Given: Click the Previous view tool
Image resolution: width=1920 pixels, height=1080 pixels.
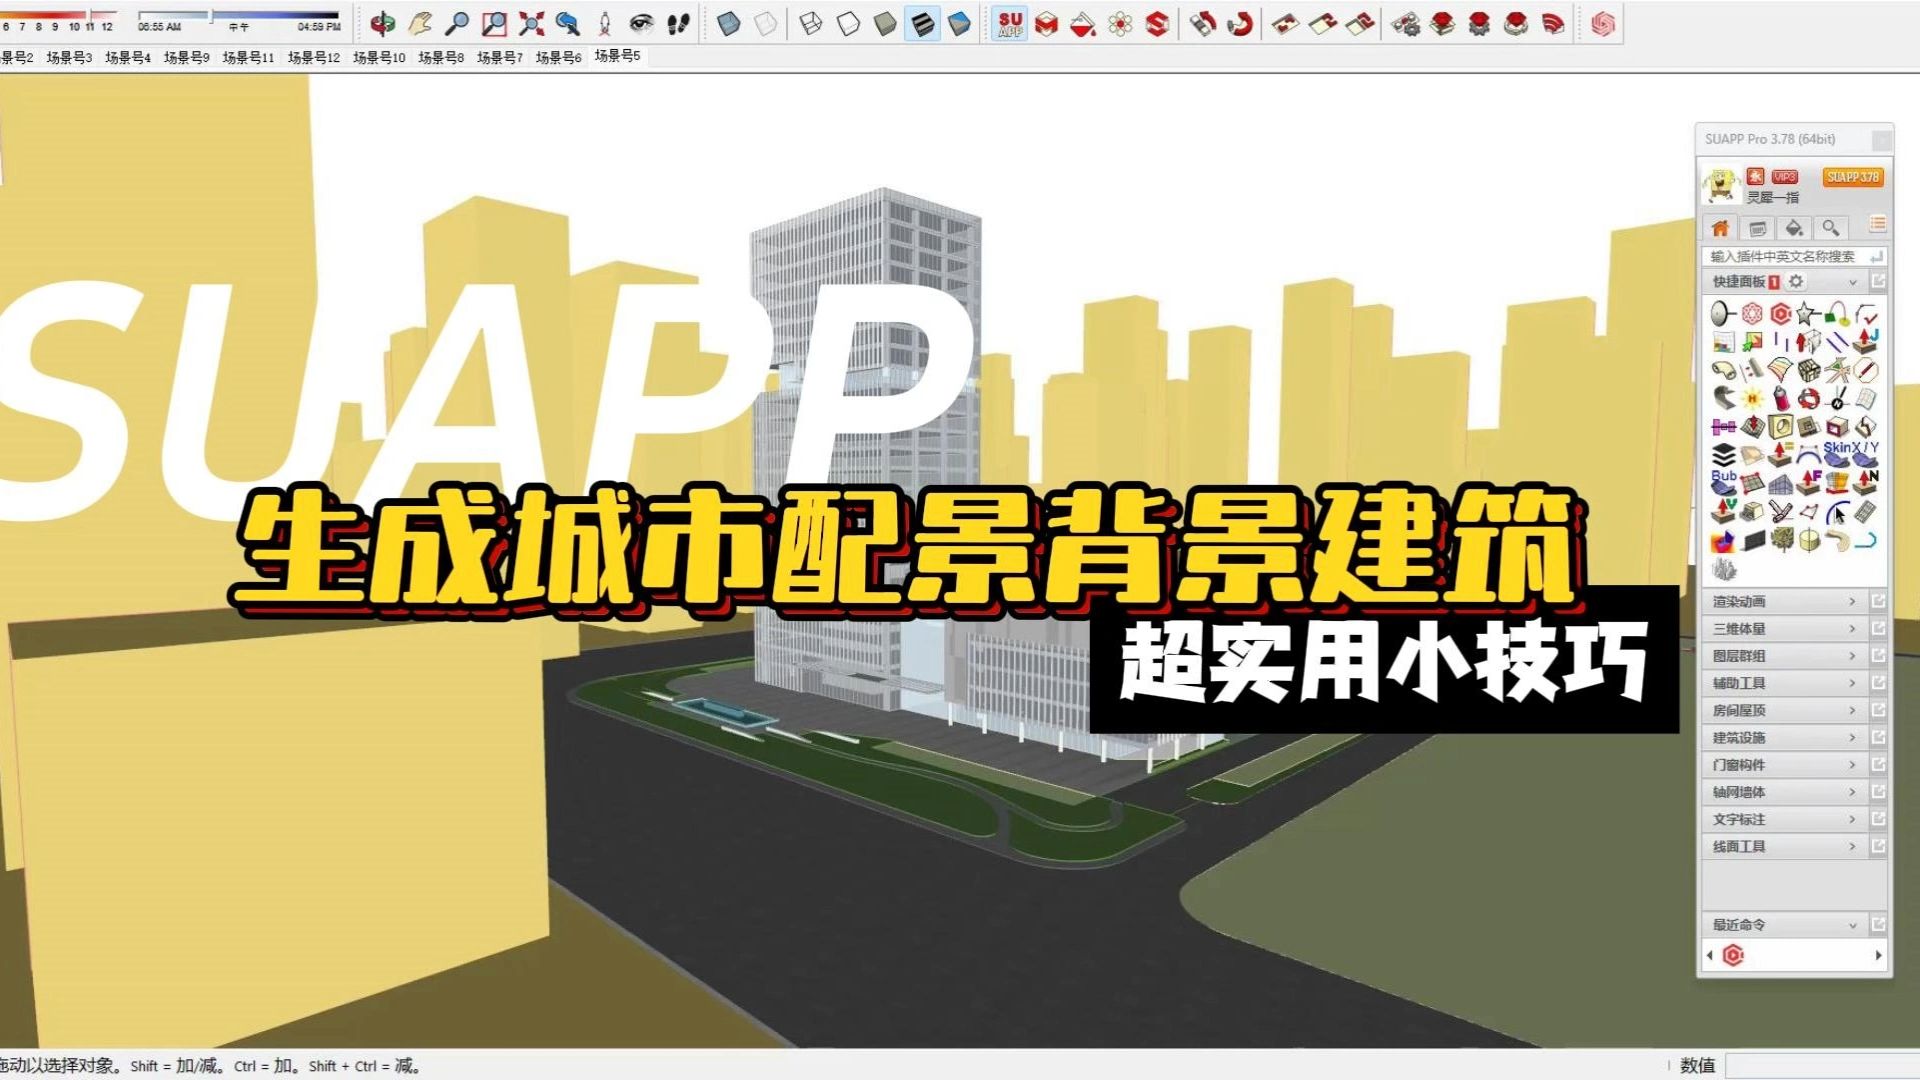Looking at the screenshot, I should (568, 24).
